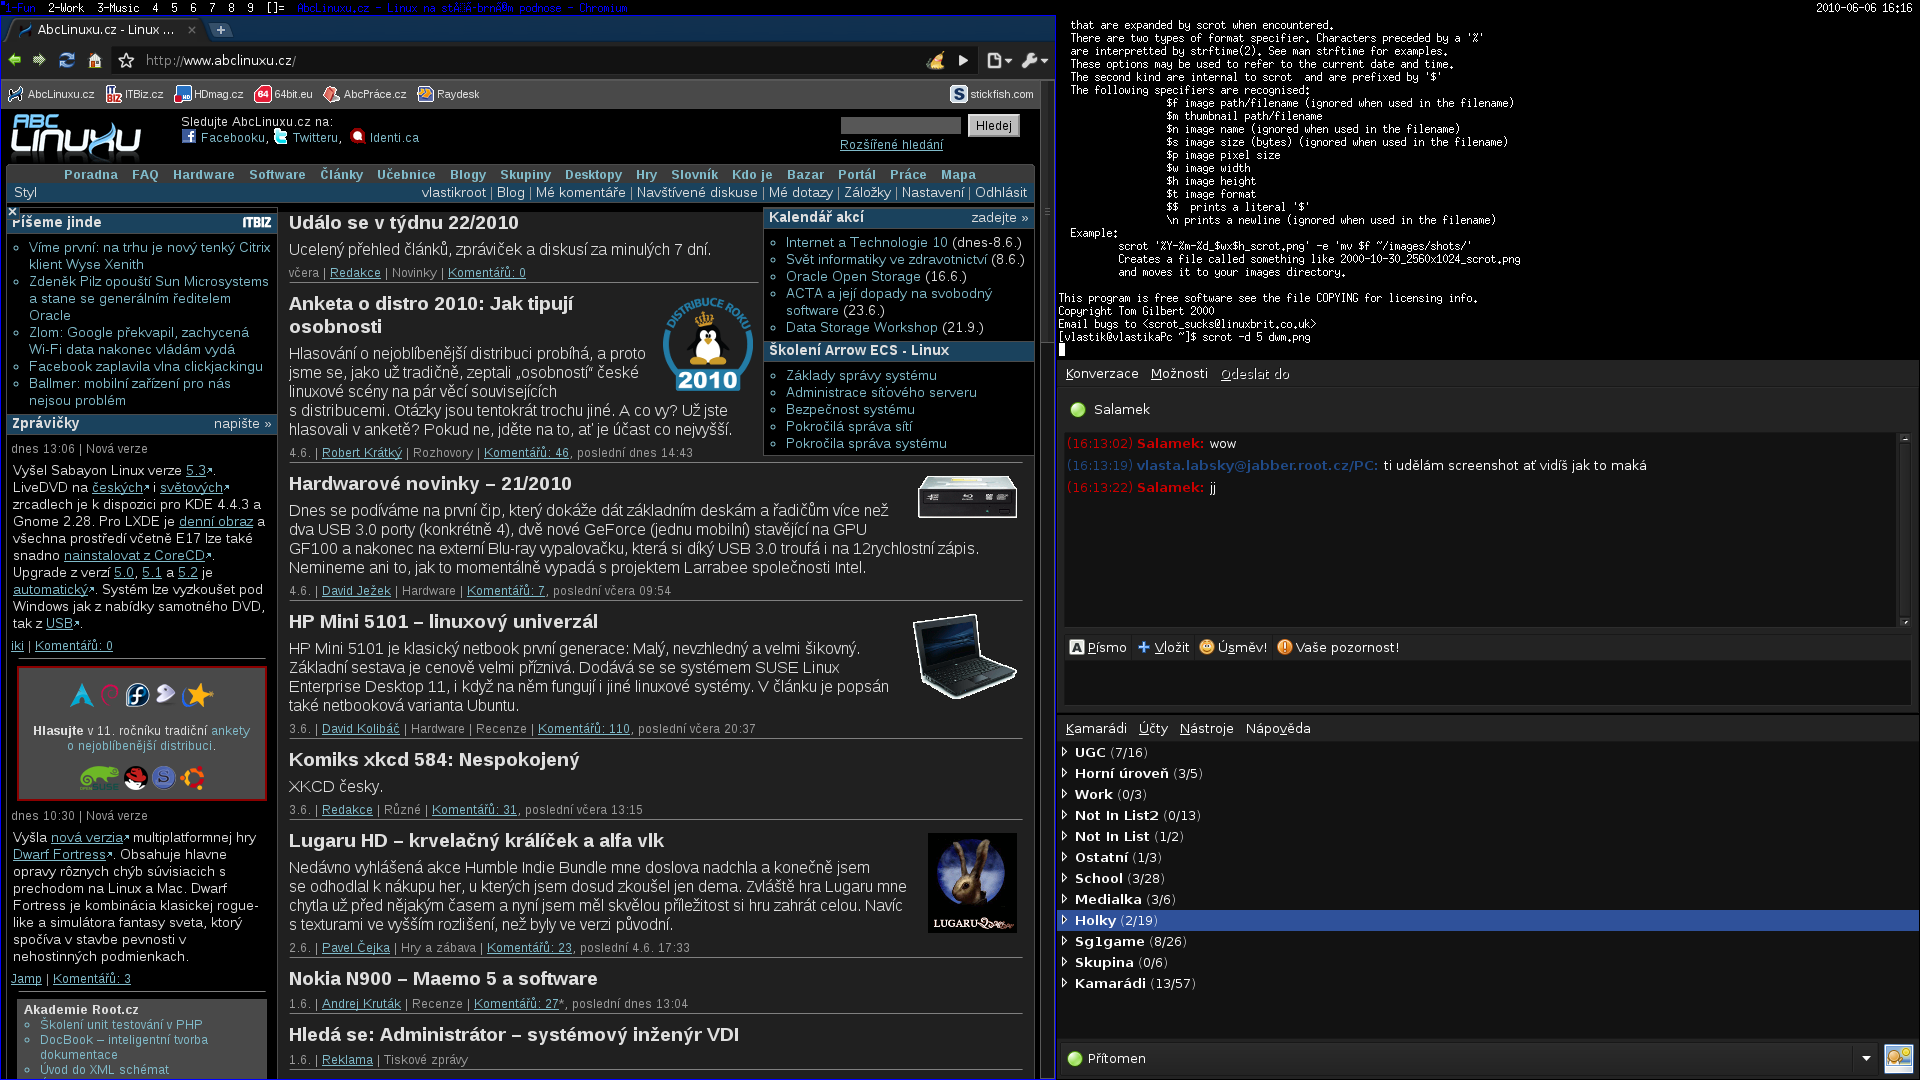1920x1080 pixels.
Task: Open the Poradna site menu
Action: coord(91,174)
